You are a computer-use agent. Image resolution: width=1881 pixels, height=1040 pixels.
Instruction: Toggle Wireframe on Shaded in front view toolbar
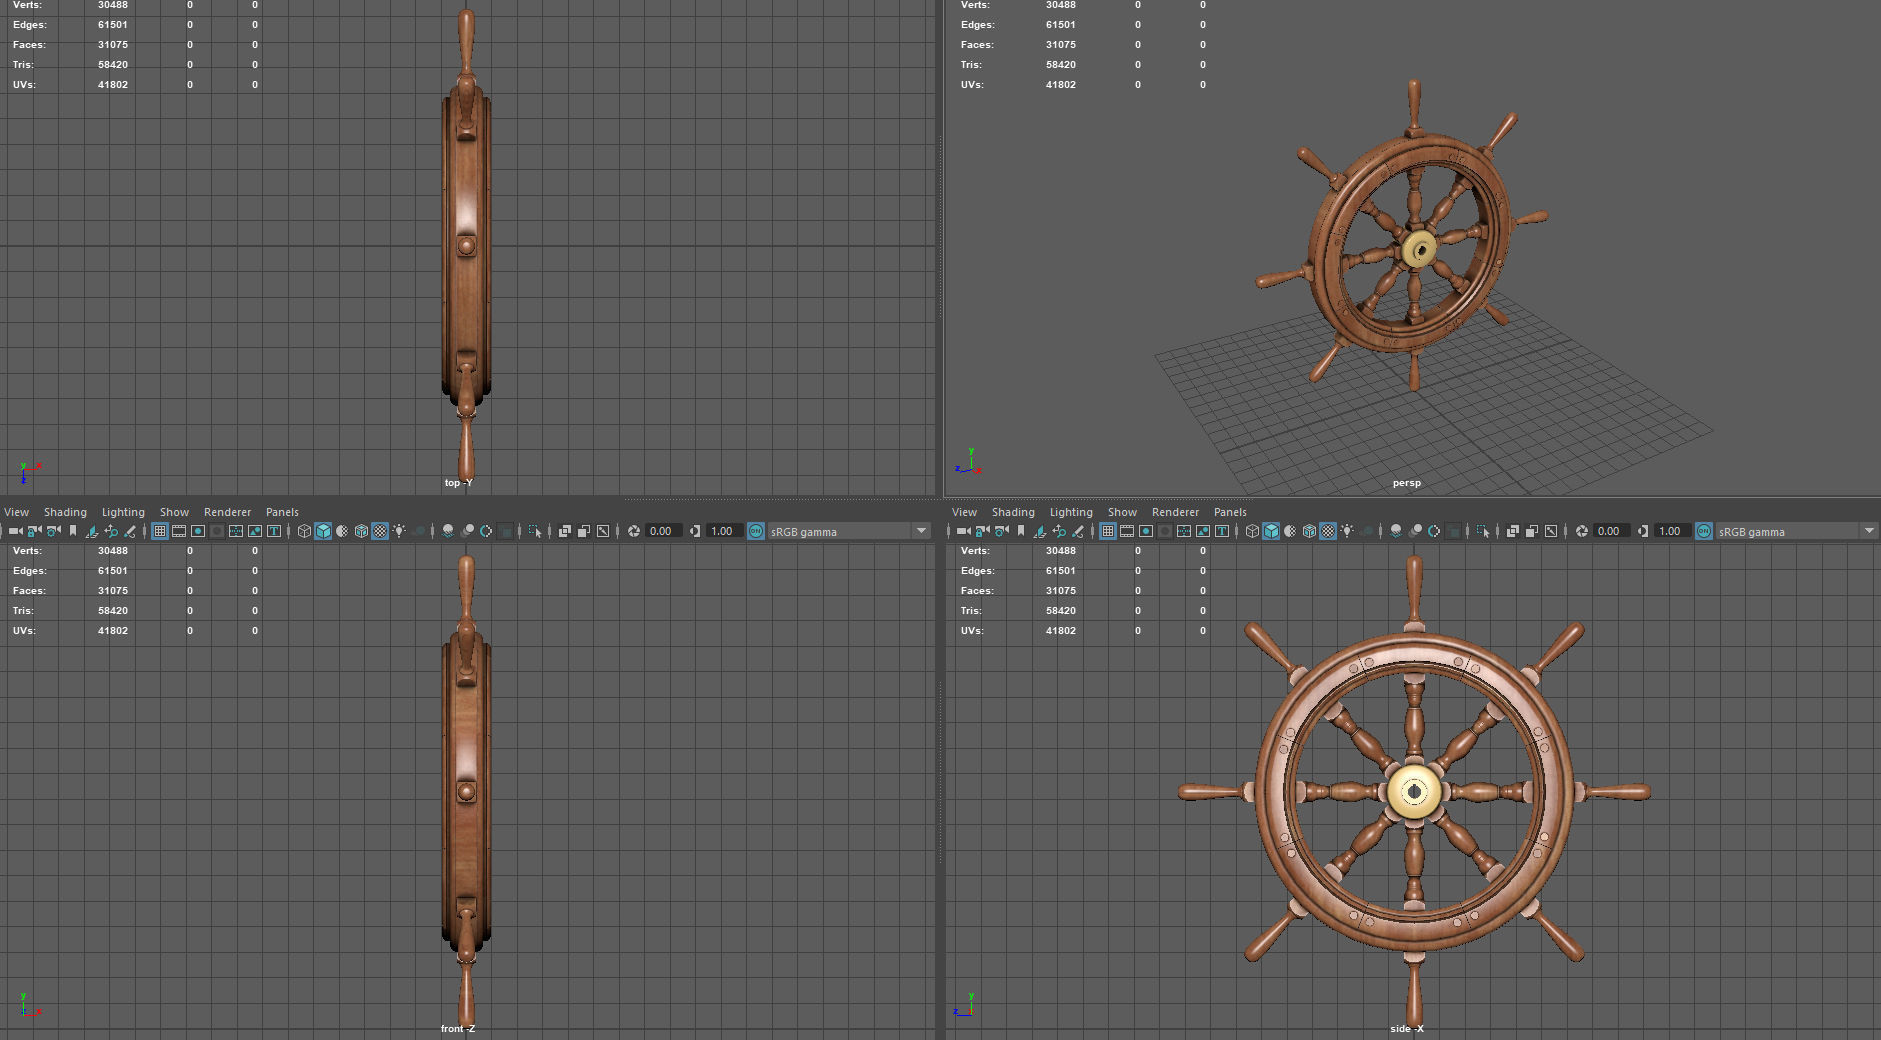pos(361,531)
